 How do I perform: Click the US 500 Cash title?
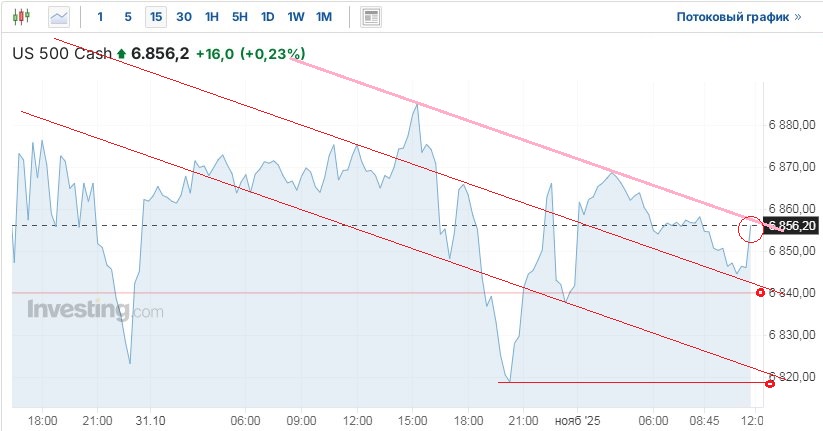[62, 54]
